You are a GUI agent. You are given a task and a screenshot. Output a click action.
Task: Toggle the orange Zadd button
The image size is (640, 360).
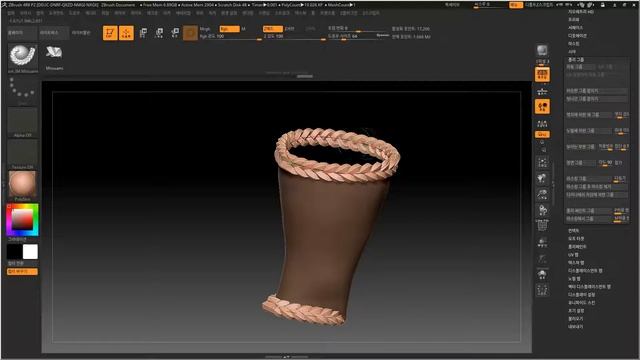pos(273,29)
